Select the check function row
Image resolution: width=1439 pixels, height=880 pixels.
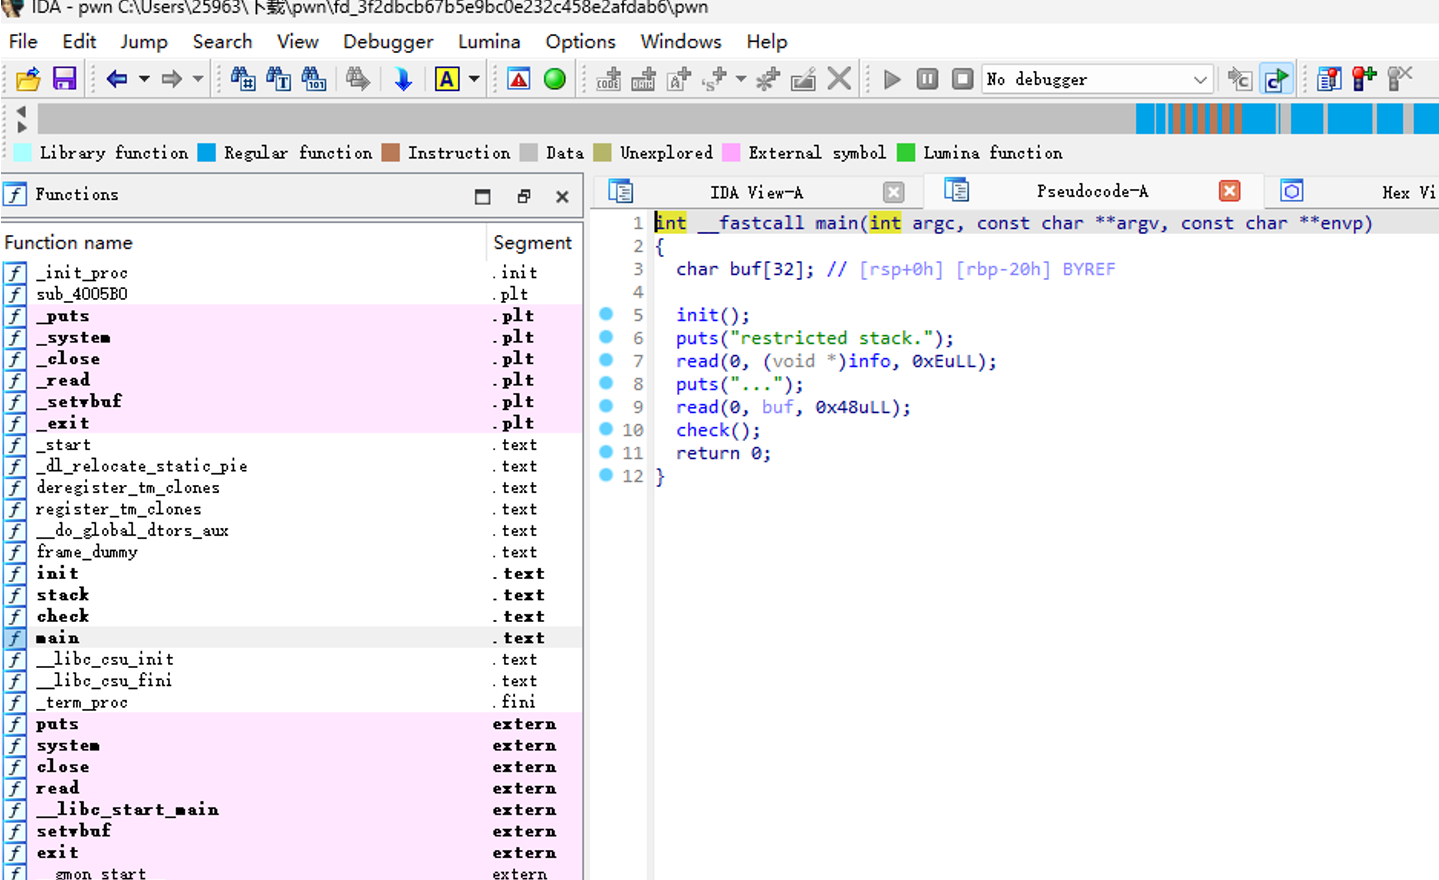[291, 616]
